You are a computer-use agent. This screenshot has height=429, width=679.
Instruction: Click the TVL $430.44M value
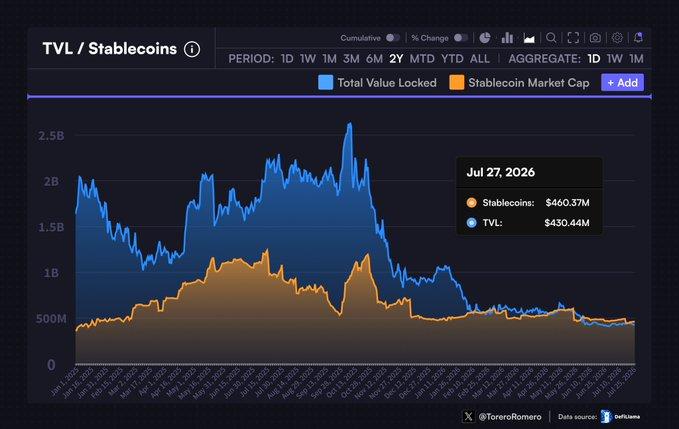click(x=567, y=223)
